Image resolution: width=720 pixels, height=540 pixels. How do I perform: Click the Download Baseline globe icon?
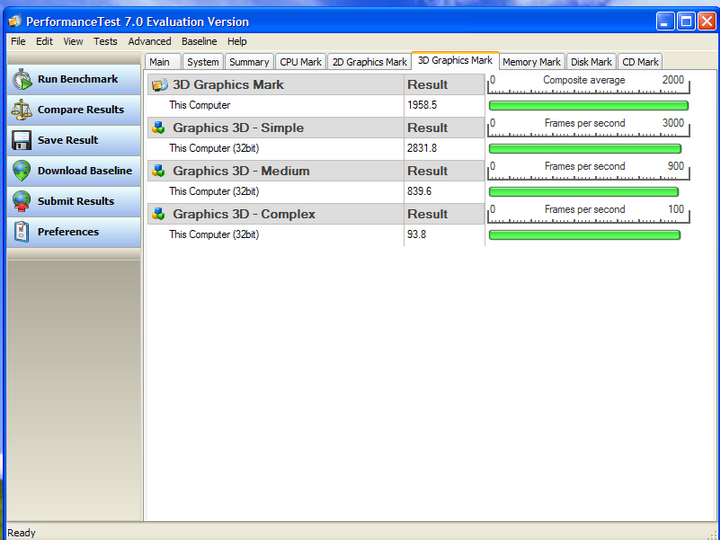pos(22,170)
